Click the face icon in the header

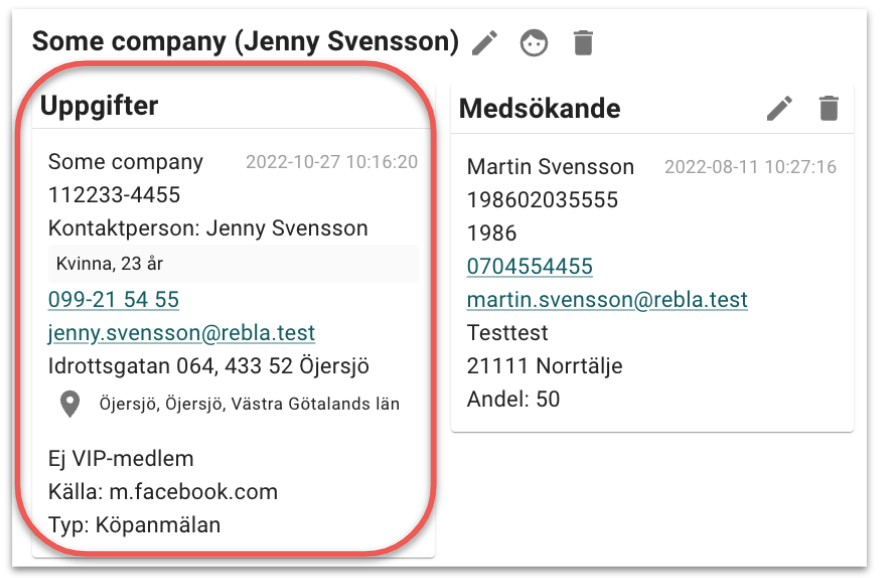coord(534,43)
